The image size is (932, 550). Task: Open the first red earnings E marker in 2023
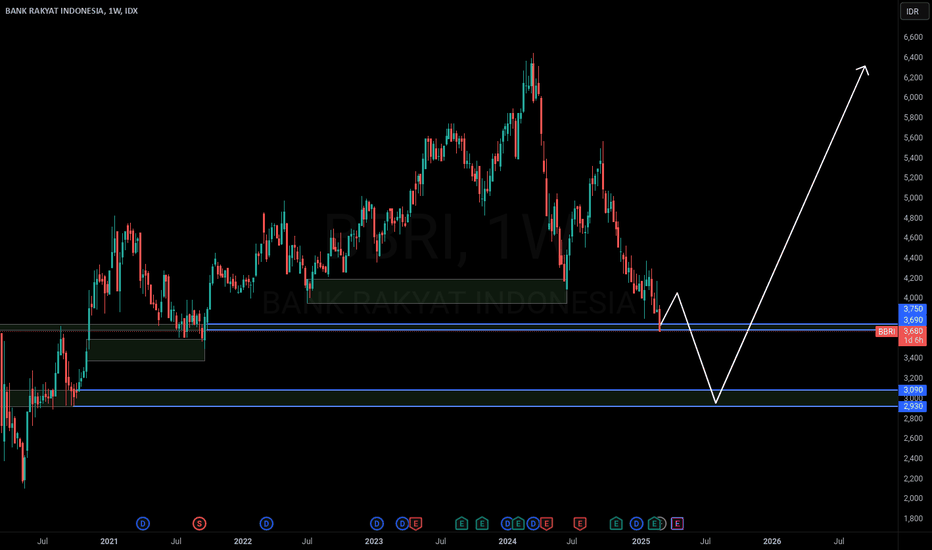(x=416, y=523)
